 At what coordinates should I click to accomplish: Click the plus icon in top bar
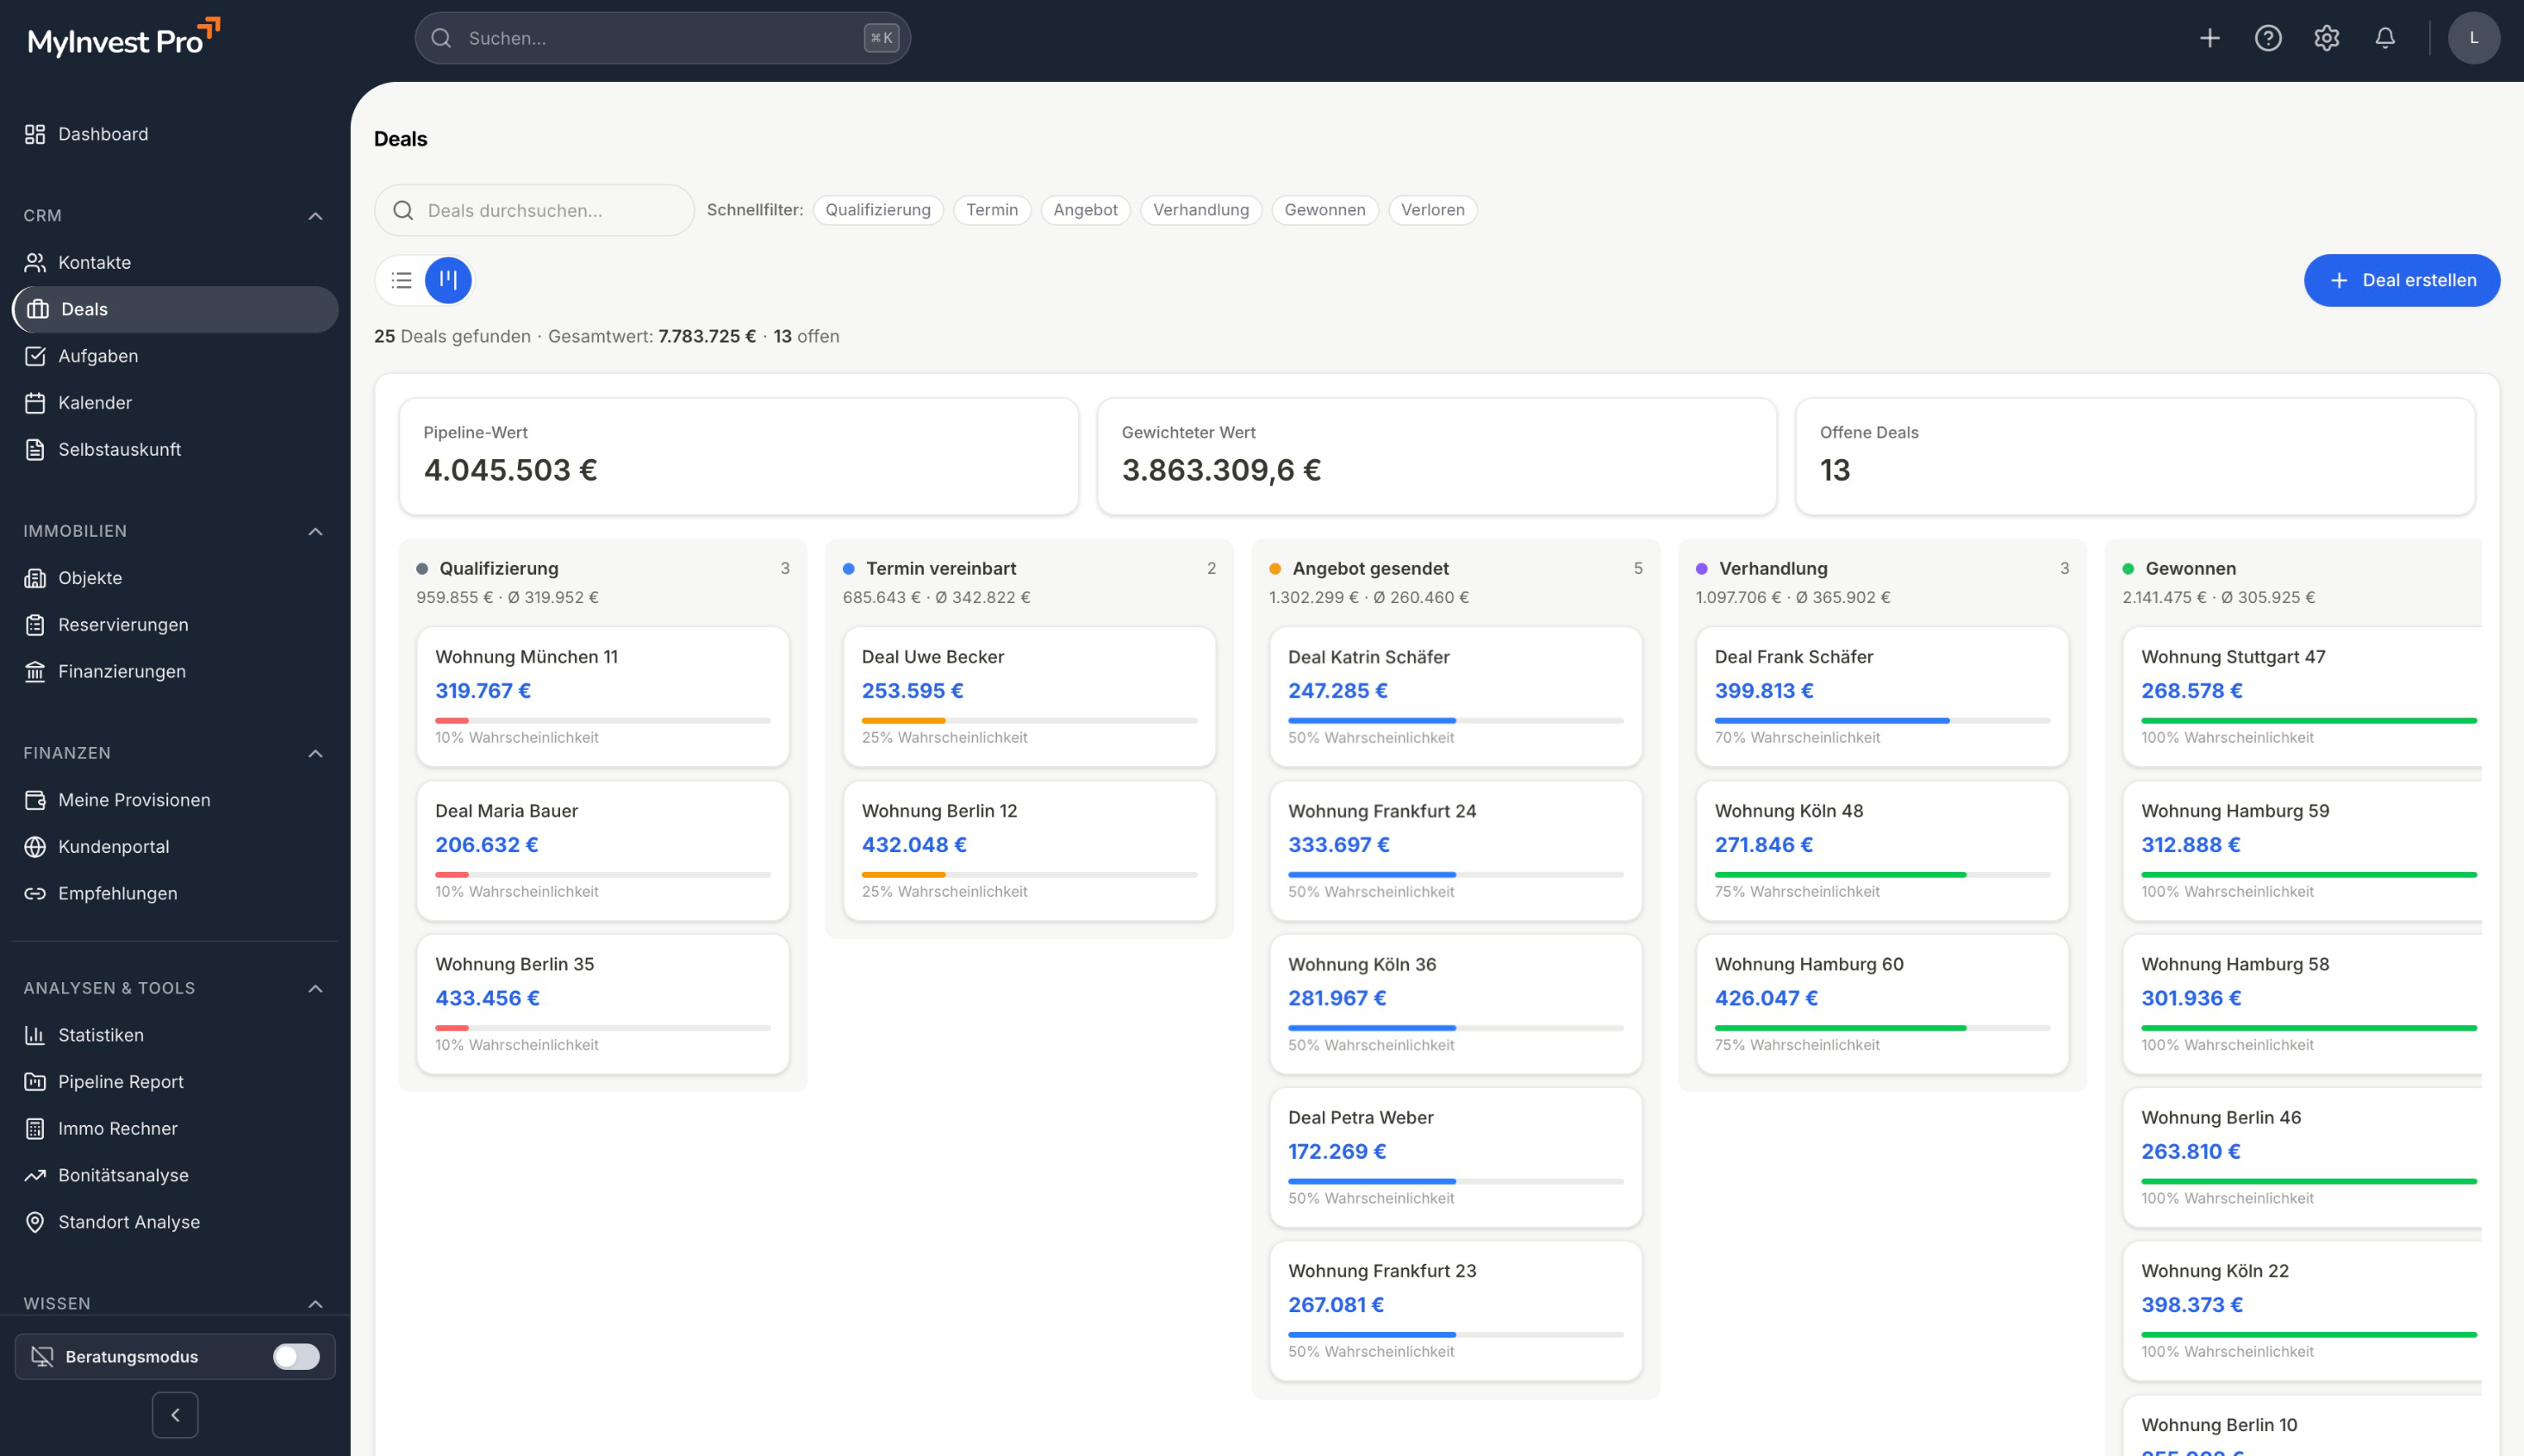point(2209,38)
